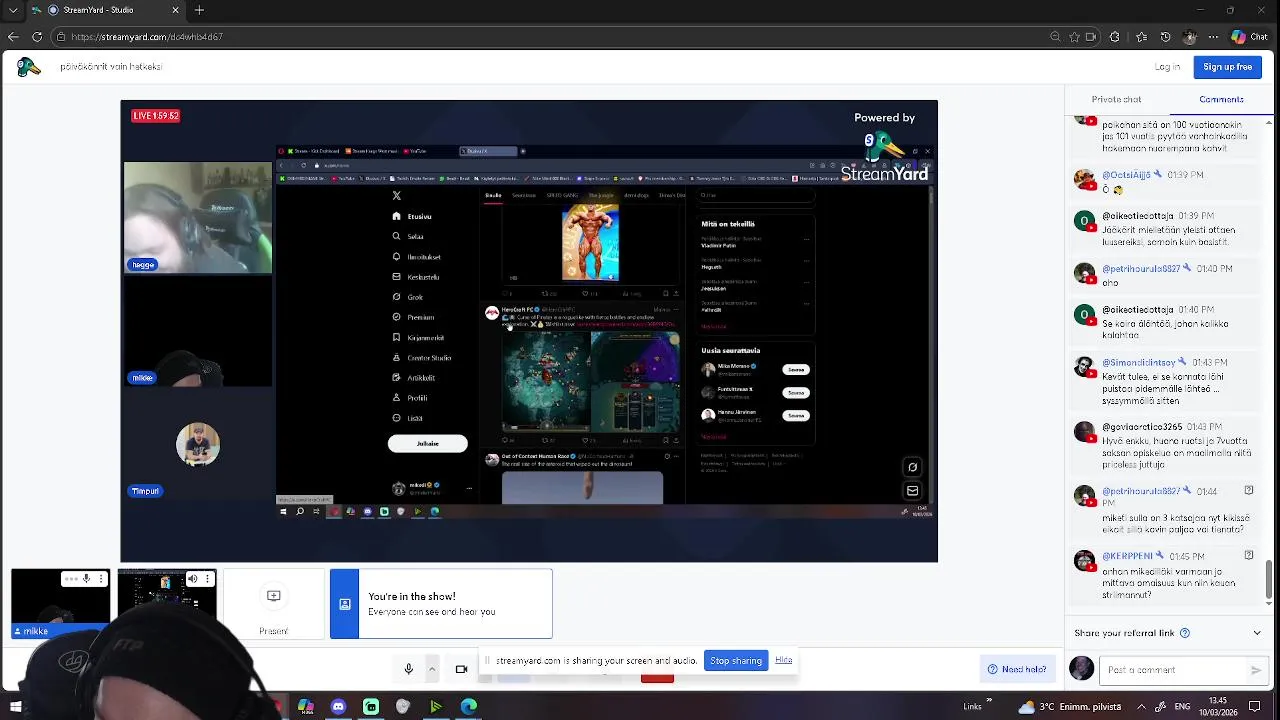Image resolution: width=1280 pixels, height=720 pixels.
Task: Open Windows Start menu
Action: click(x=16, y=707)
